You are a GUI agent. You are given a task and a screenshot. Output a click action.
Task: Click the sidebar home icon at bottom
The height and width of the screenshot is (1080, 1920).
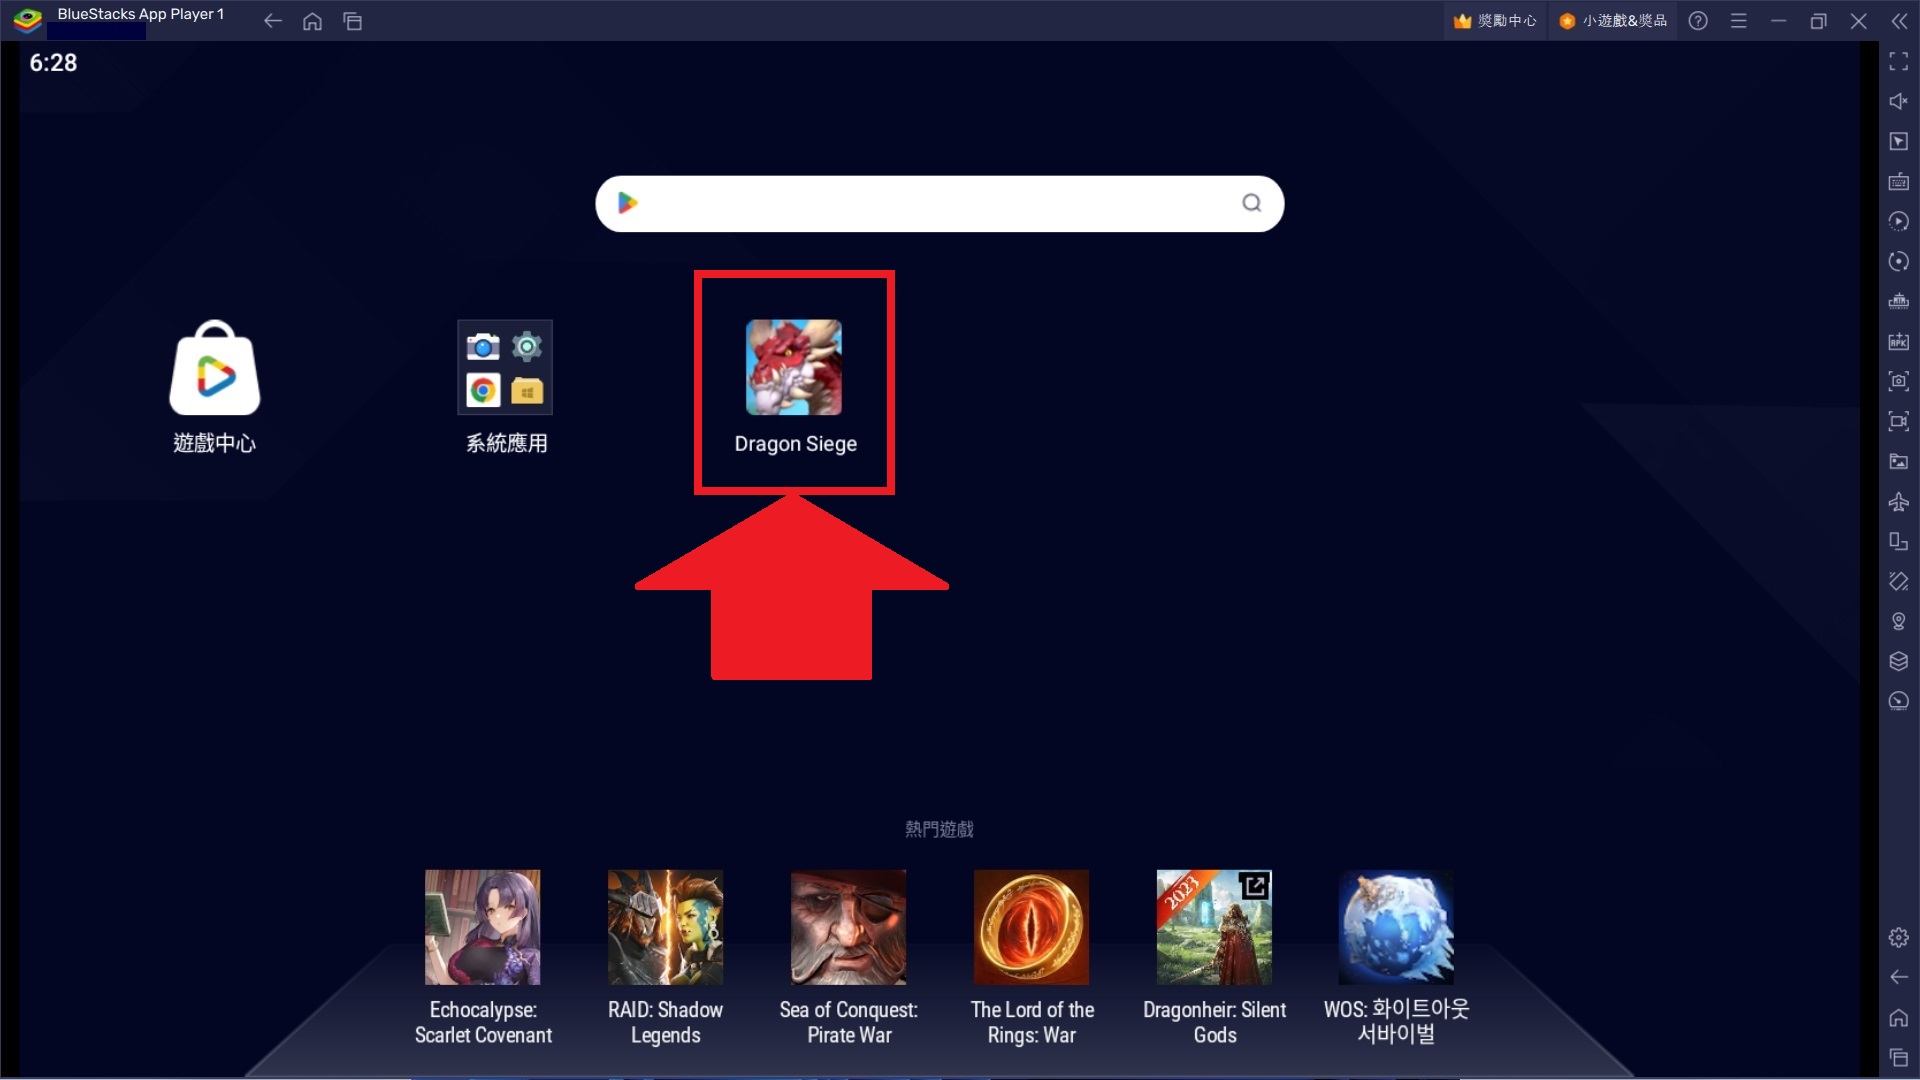(1898, 1018)
